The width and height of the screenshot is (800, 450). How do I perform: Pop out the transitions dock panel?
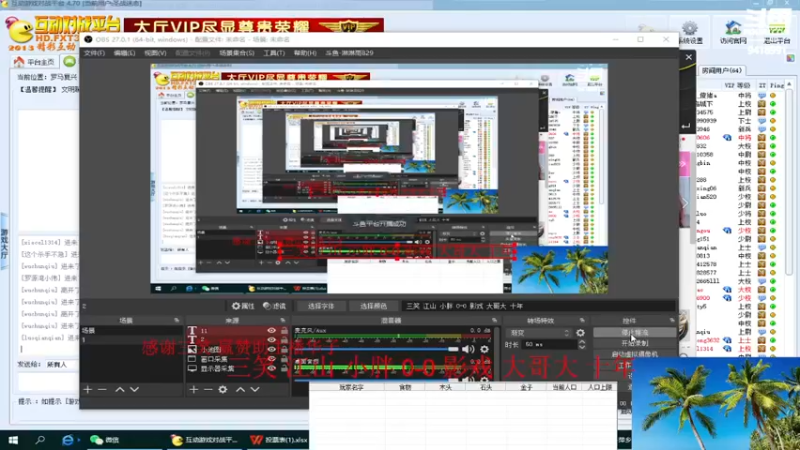(582, 320)
